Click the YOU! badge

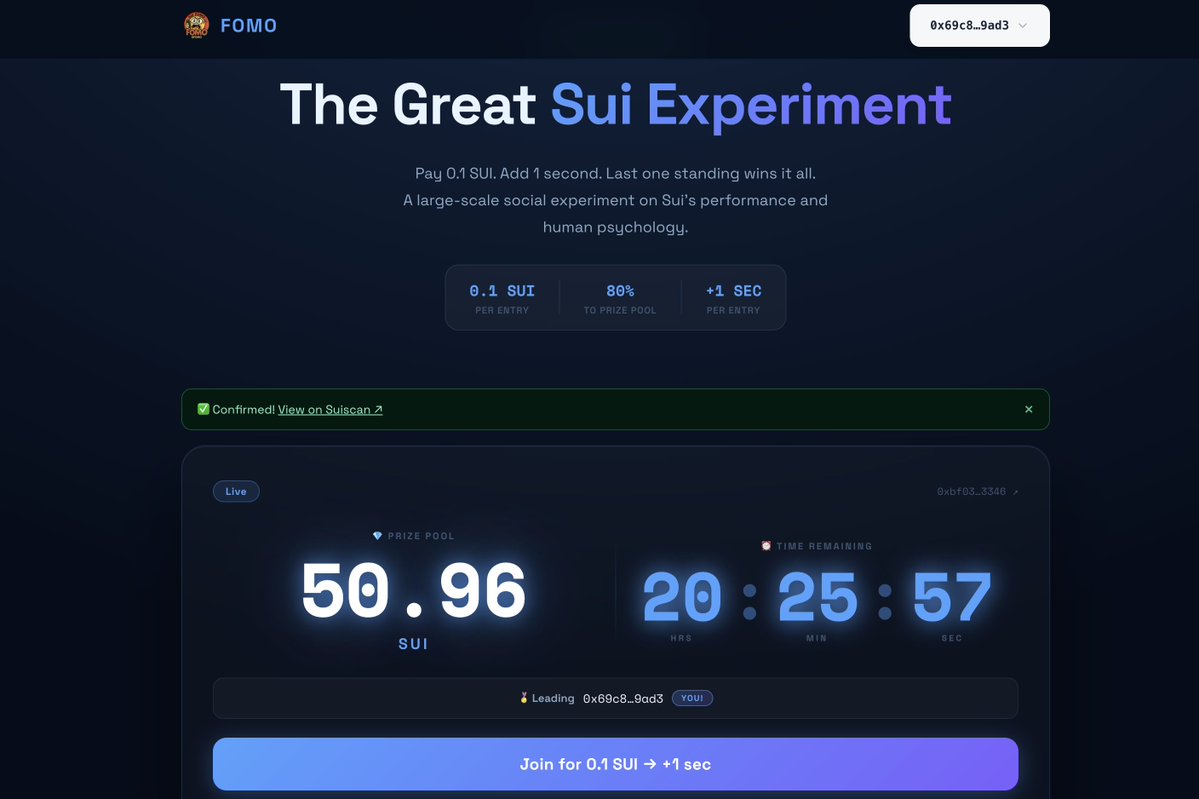tap(692, 698)
